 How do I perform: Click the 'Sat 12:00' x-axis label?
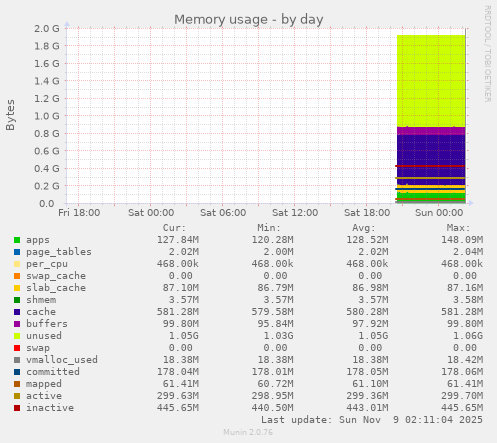pyautogui.click(x=295, y=213)
